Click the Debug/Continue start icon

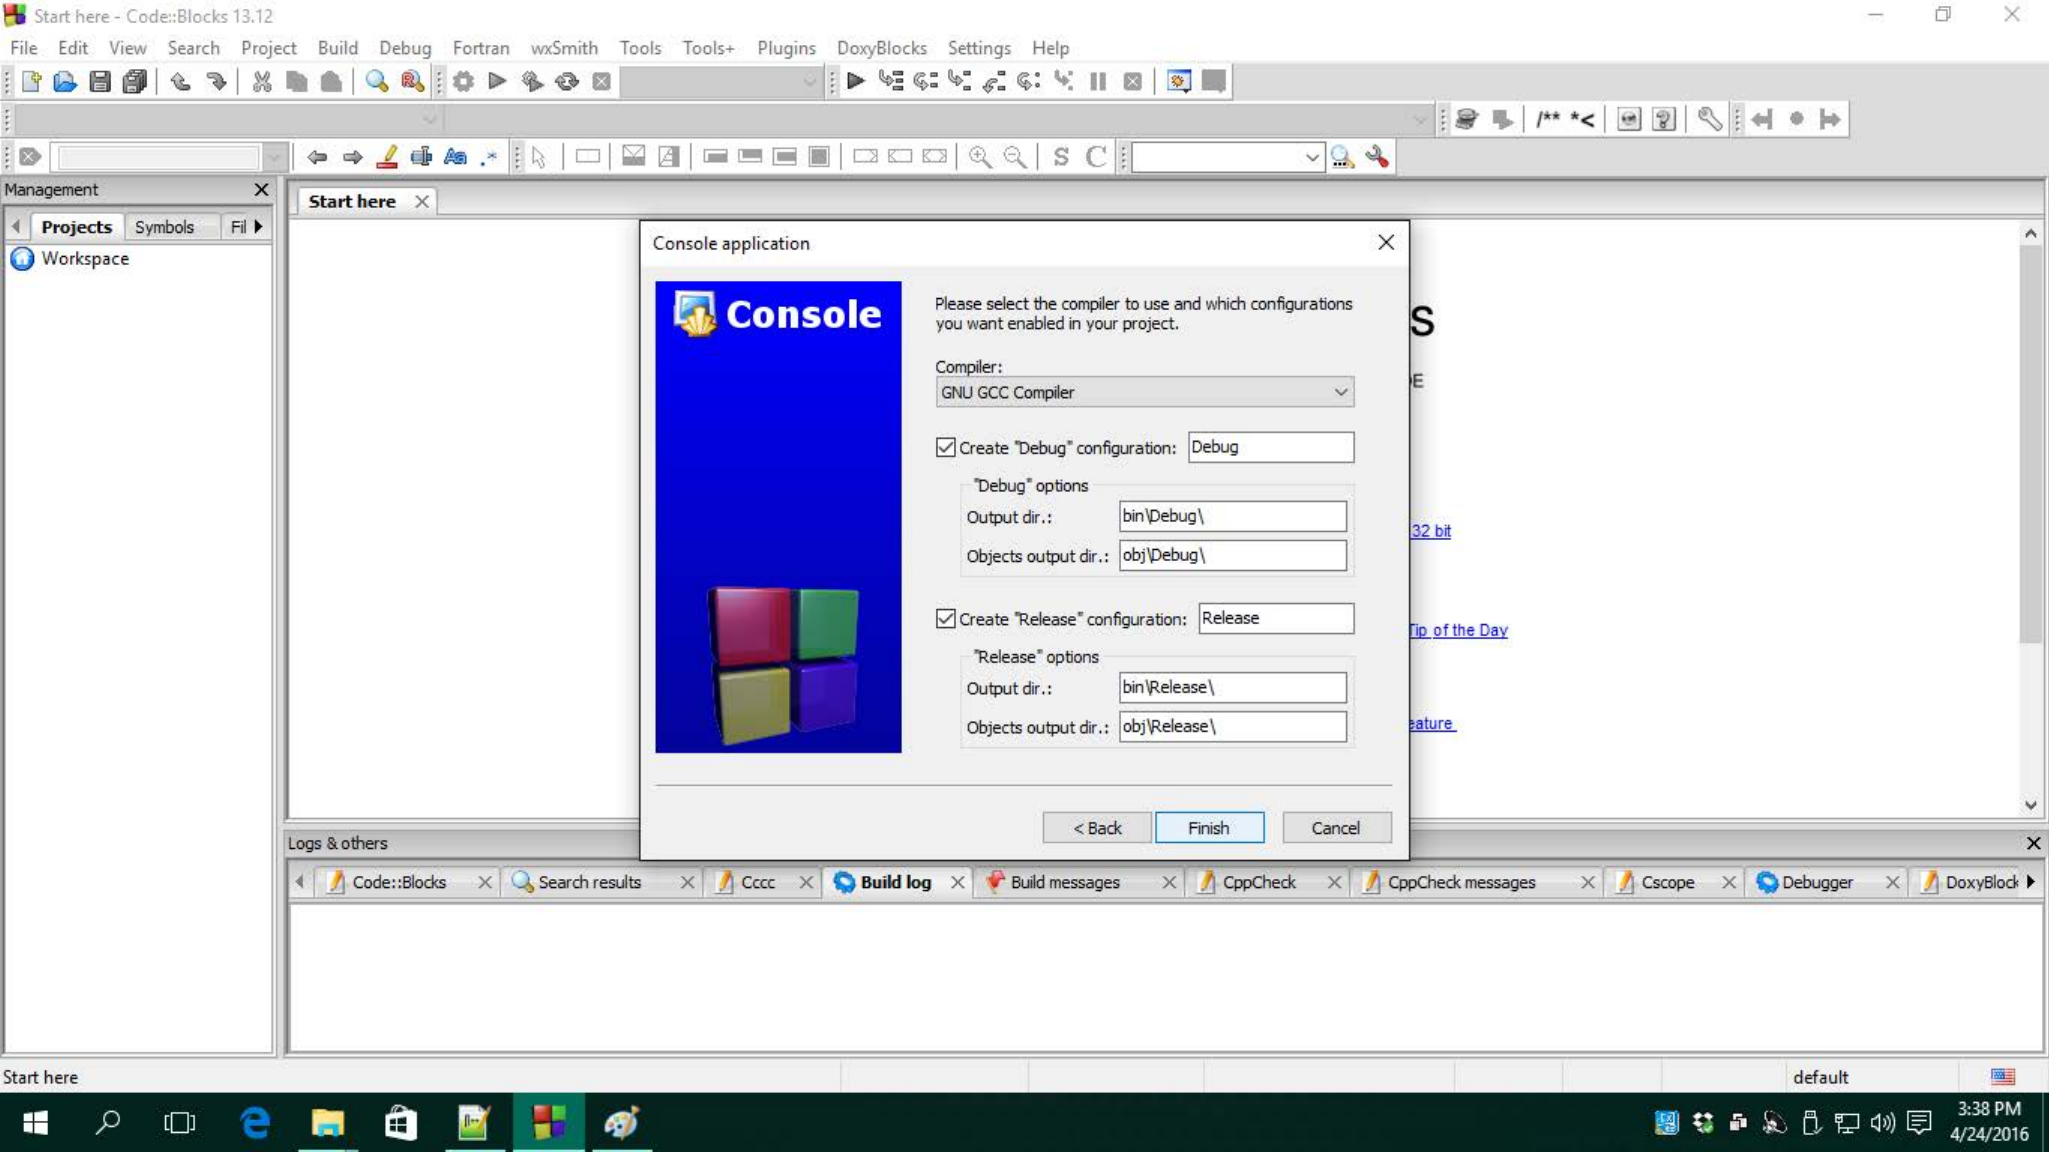point(855,82)
